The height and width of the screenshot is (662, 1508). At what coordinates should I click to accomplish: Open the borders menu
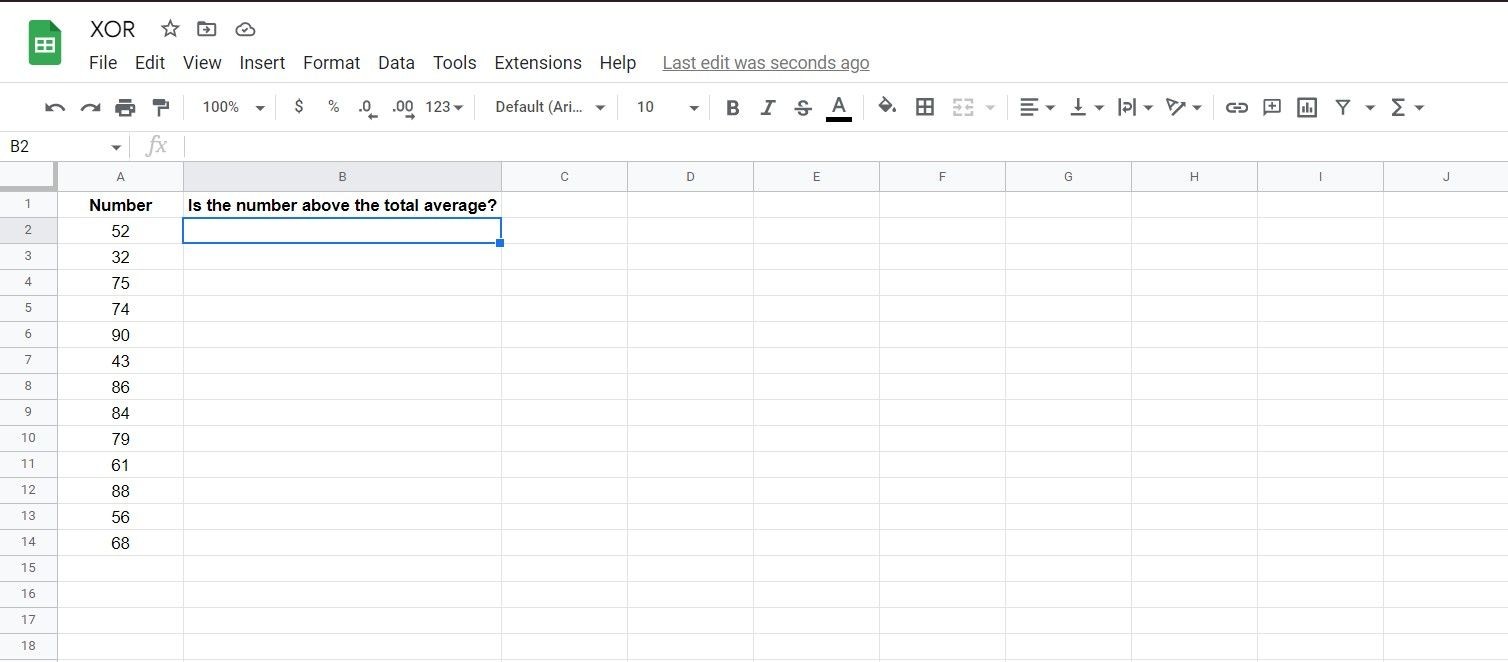(x=925, y=107)
